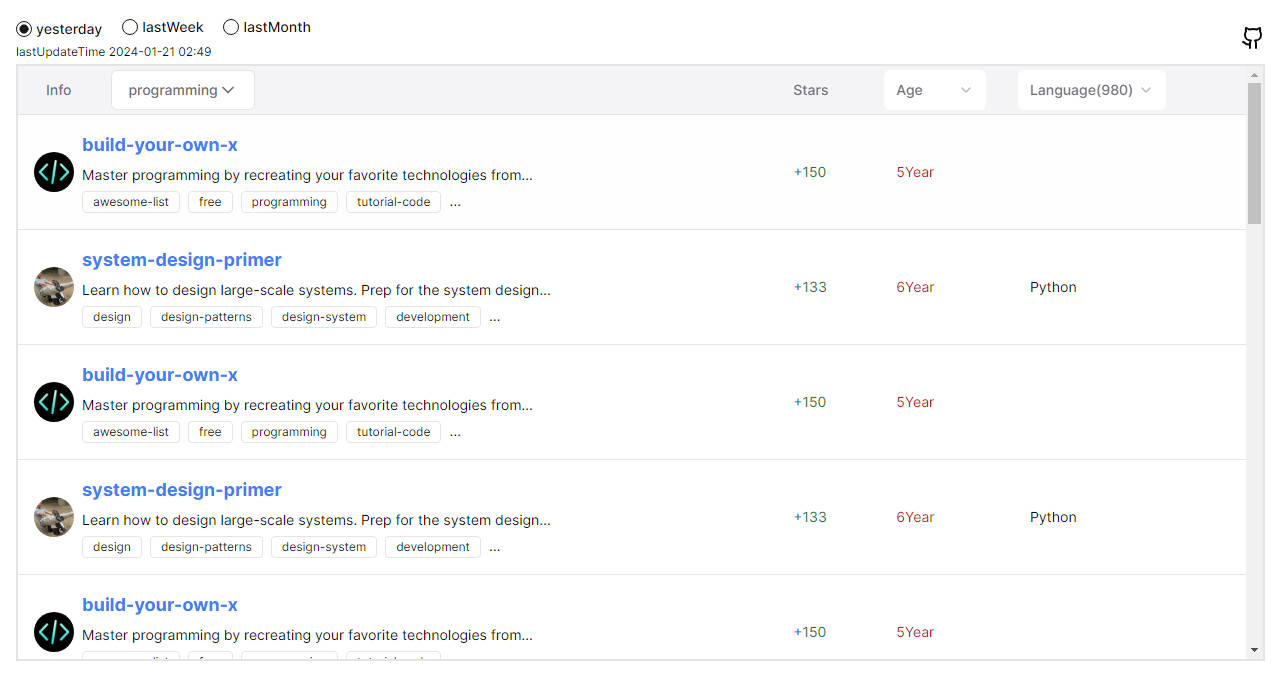Click the scrollbar down arrow
Image resolution: width=1281 pixels, height=677 pixels.
coord(1255,650)
